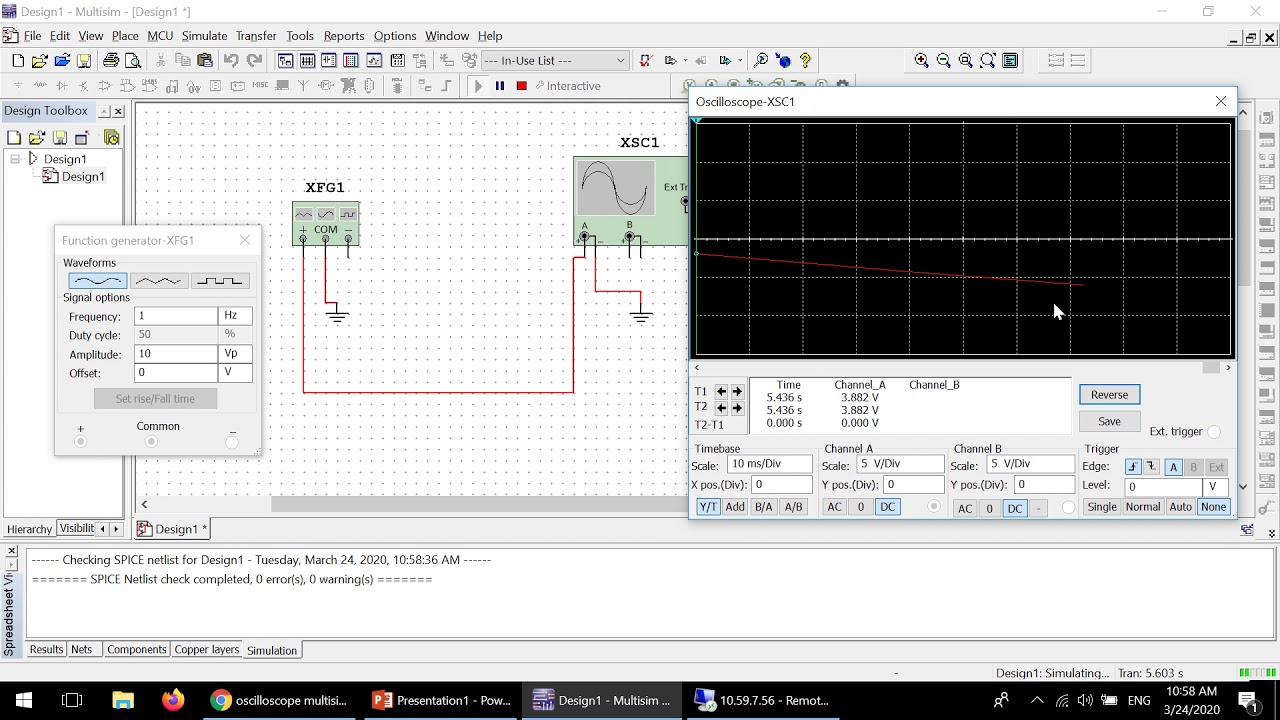The image size is (1280, 720).
Task: Open the frequency unit Hz dropdown
Action: [x=235, y=316]
